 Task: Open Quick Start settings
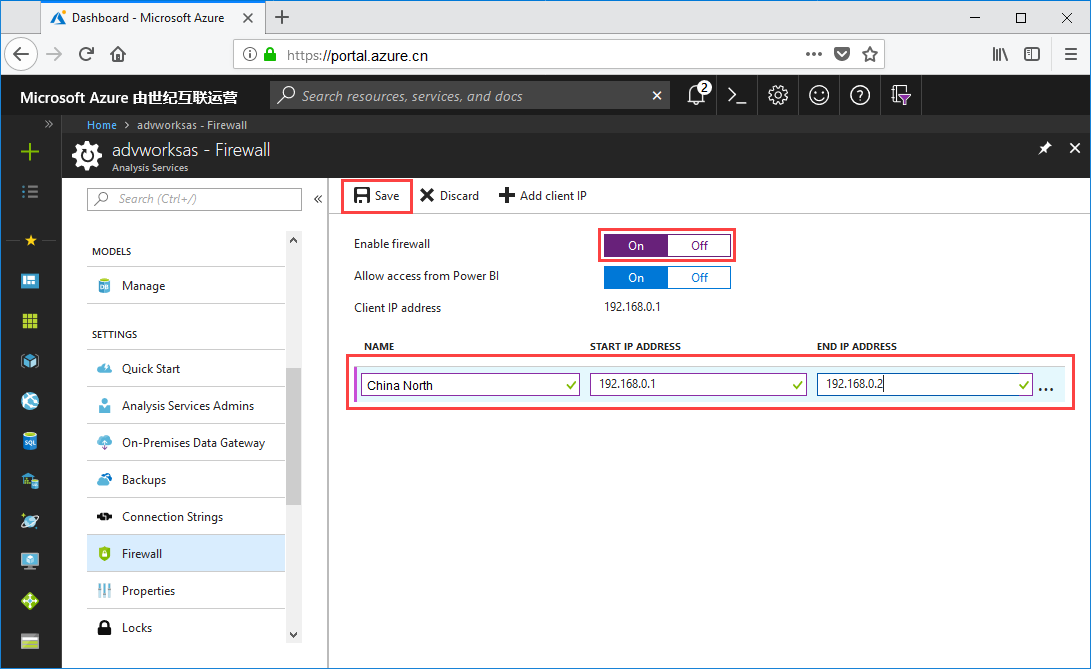point(186,368)
